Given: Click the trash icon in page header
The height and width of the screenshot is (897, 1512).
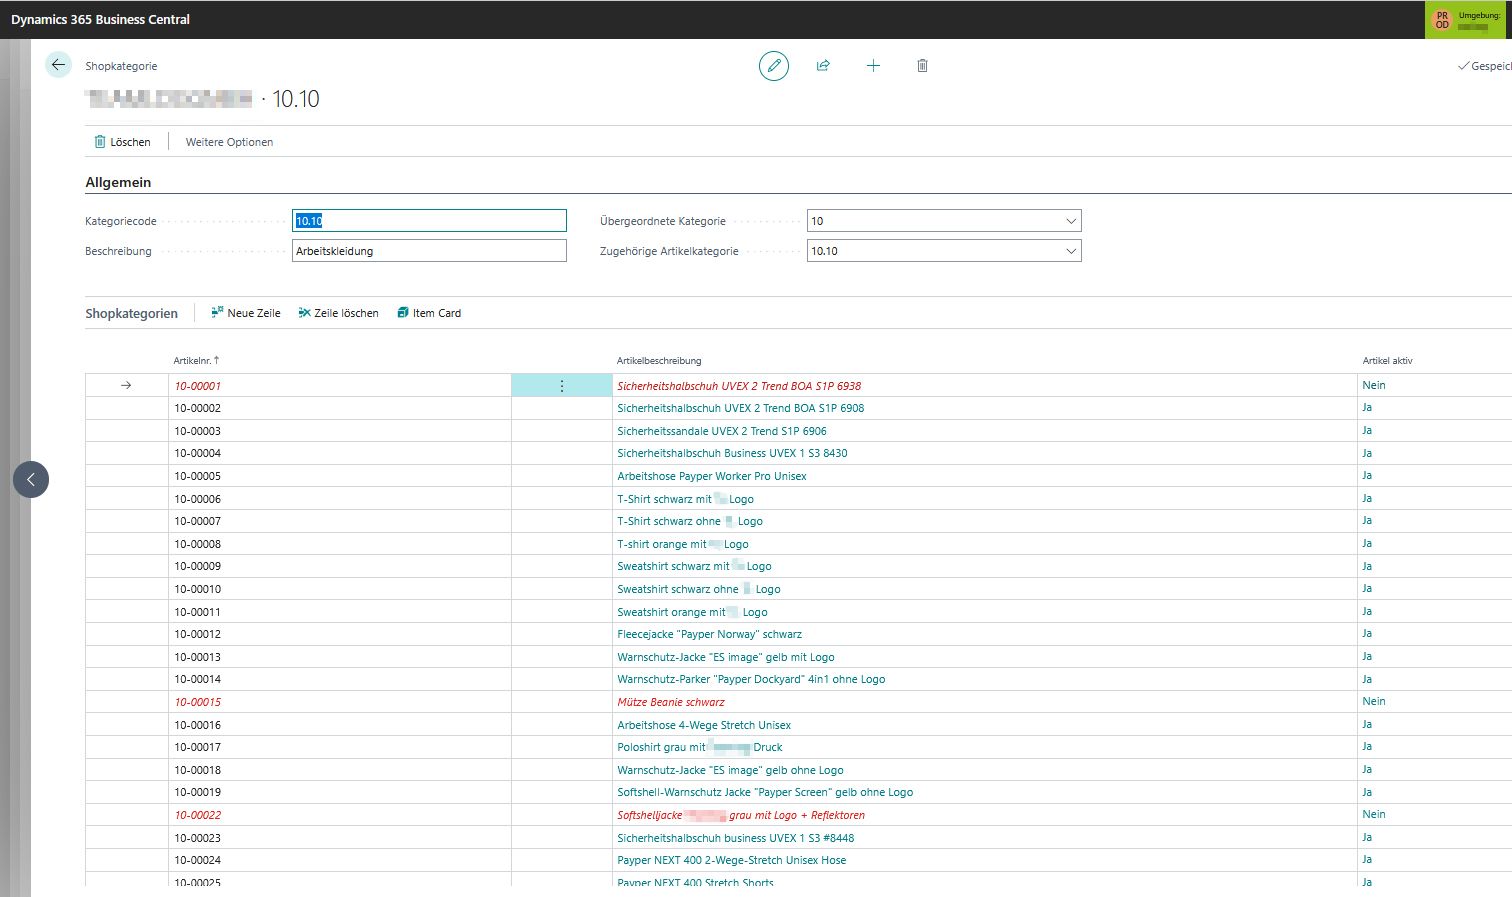Looking at the screenshot, I should pos(922,66).
